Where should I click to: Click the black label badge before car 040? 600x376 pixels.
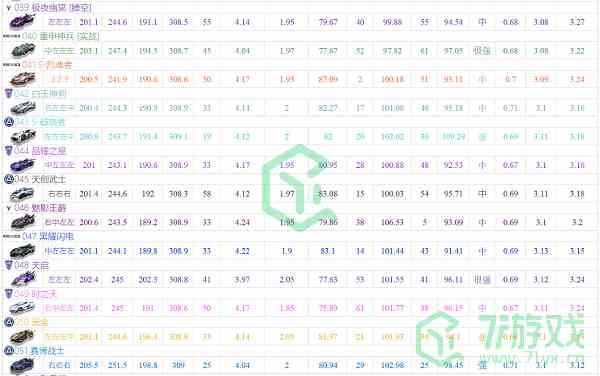click(11, 36)
